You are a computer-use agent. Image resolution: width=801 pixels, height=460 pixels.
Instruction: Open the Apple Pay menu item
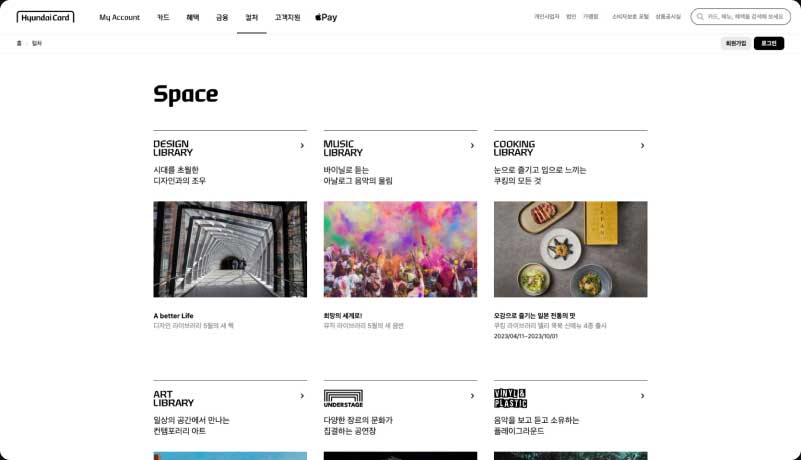326,17
